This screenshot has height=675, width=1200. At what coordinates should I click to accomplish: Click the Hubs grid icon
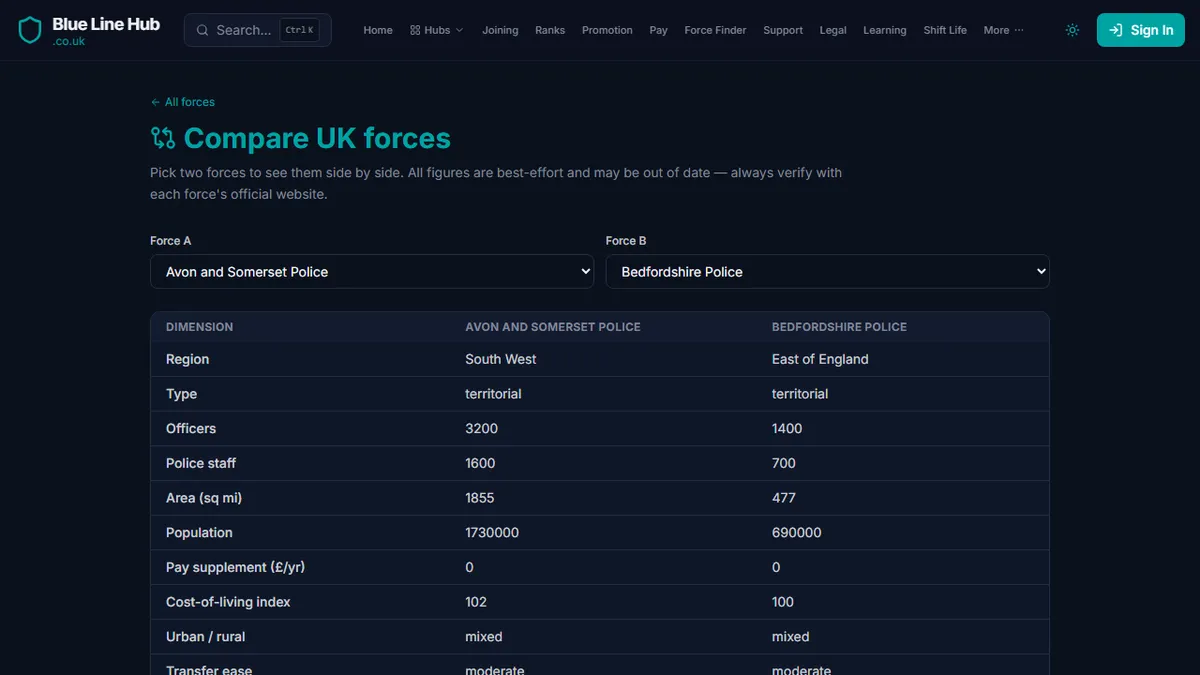click(x=415, y=30)
